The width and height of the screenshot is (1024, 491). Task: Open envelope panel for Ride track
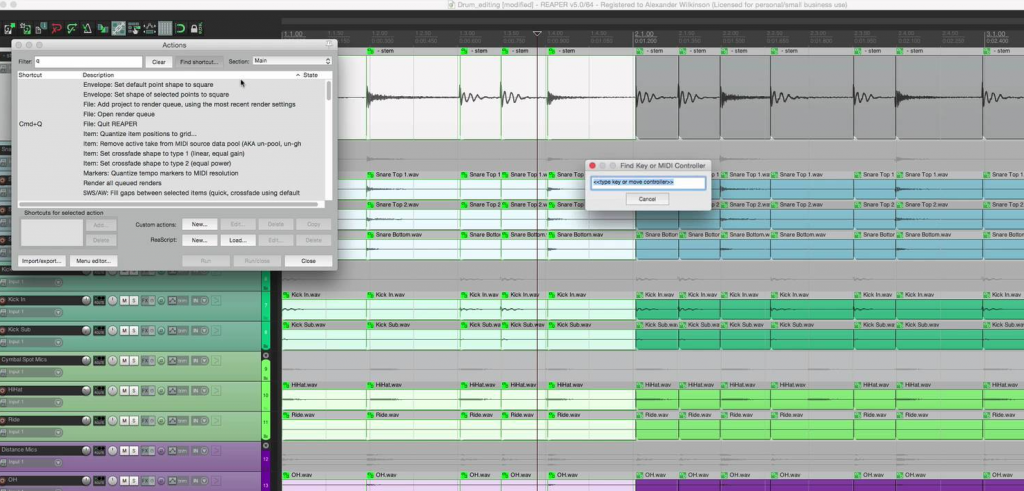(172, 420)
